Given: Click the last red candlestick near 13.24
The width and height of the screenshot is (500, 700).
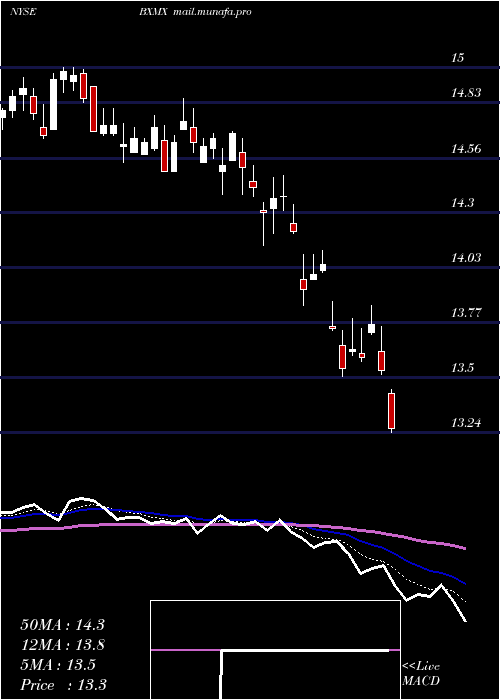Looking at the screenshot, I should point(392,411).
